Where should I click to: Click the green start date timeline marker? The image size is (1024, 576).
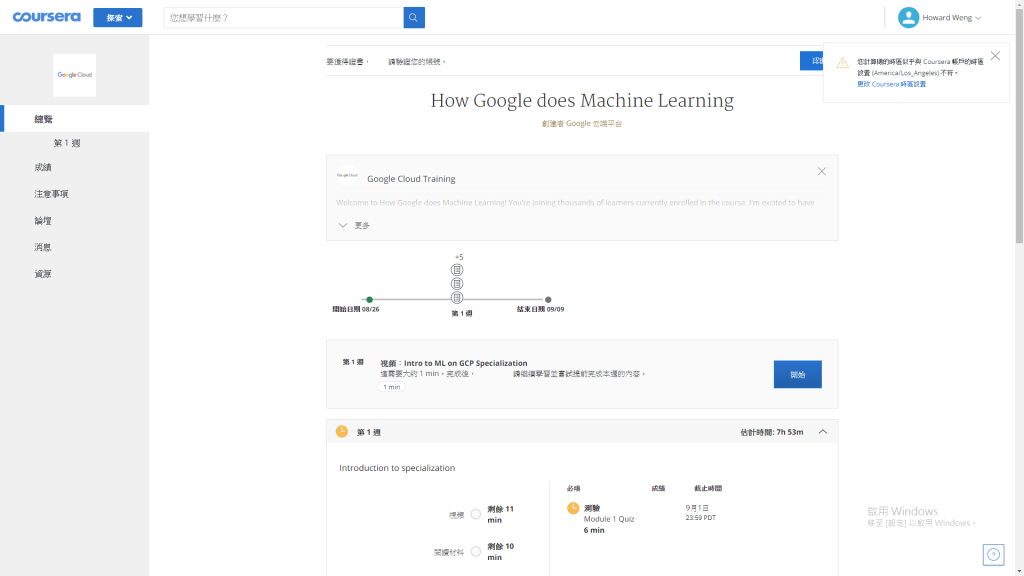click(x=370, y=300)
